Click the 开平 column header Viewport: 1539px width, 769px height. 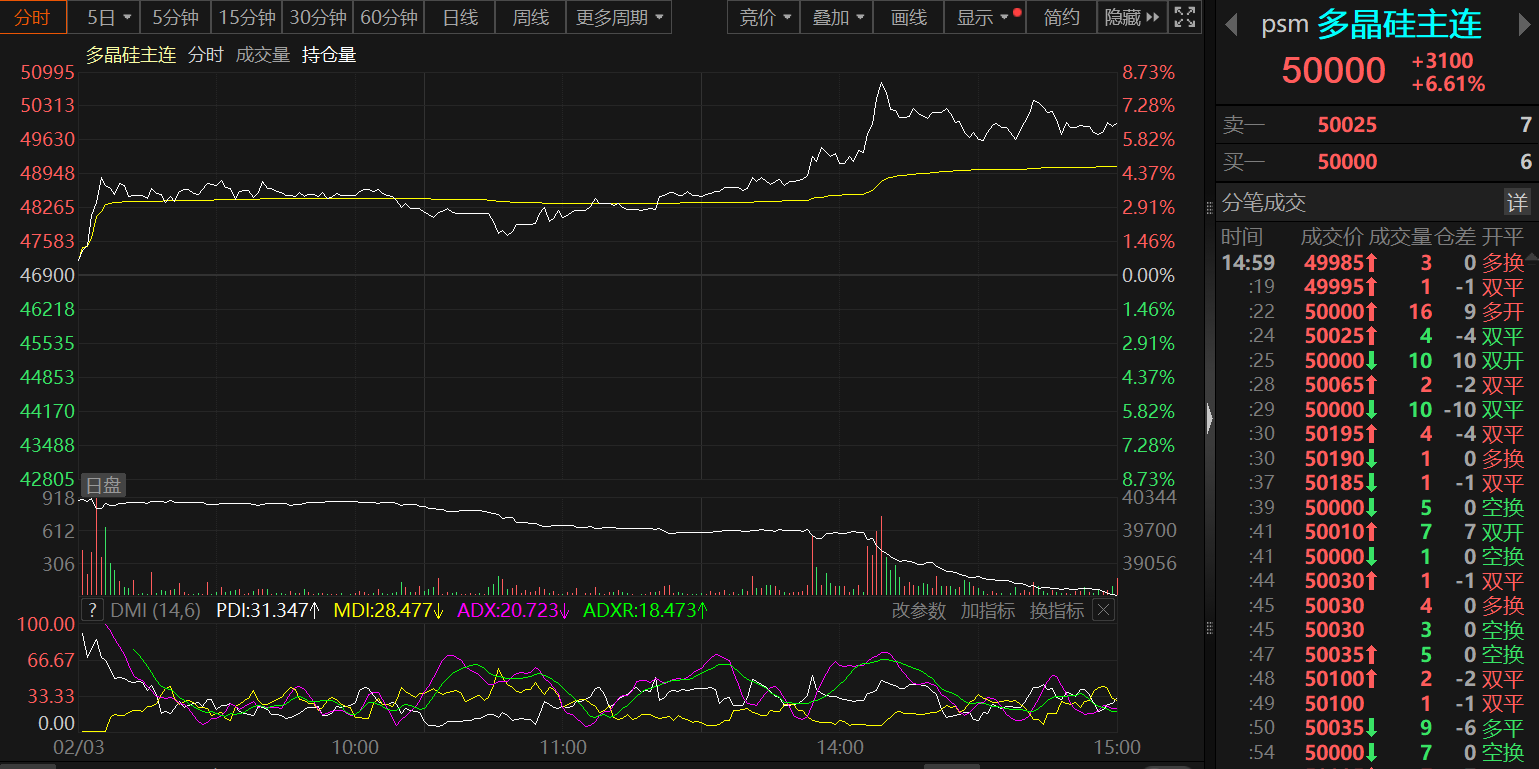coord(1503,237)
